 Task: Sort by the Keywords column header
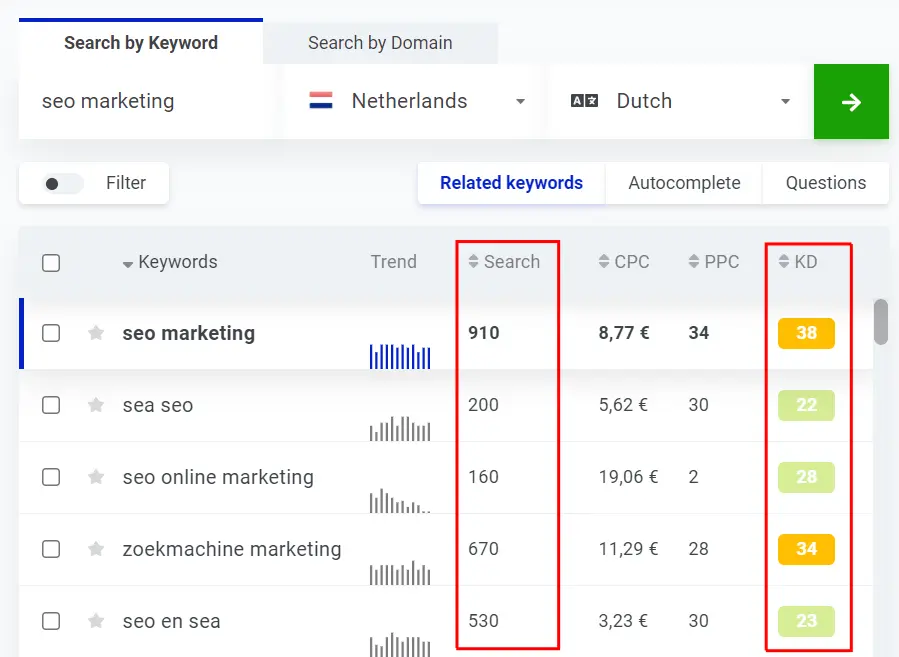click(x=170, y=262)
